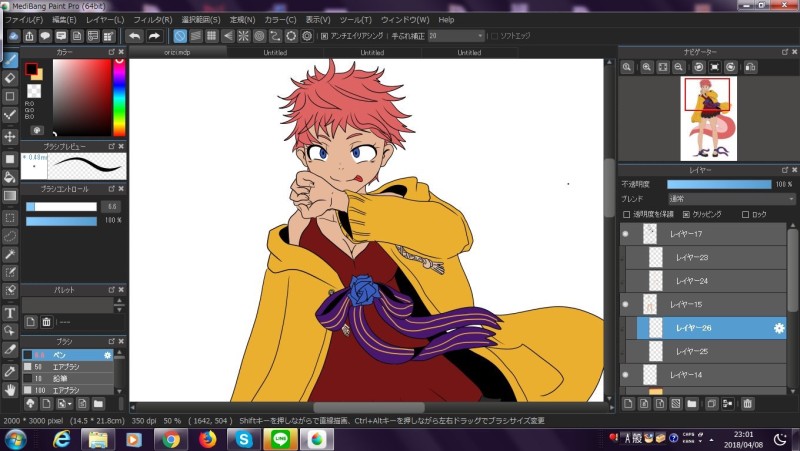Click the Navigator preview thumbnail

click(x=709, y=118)
